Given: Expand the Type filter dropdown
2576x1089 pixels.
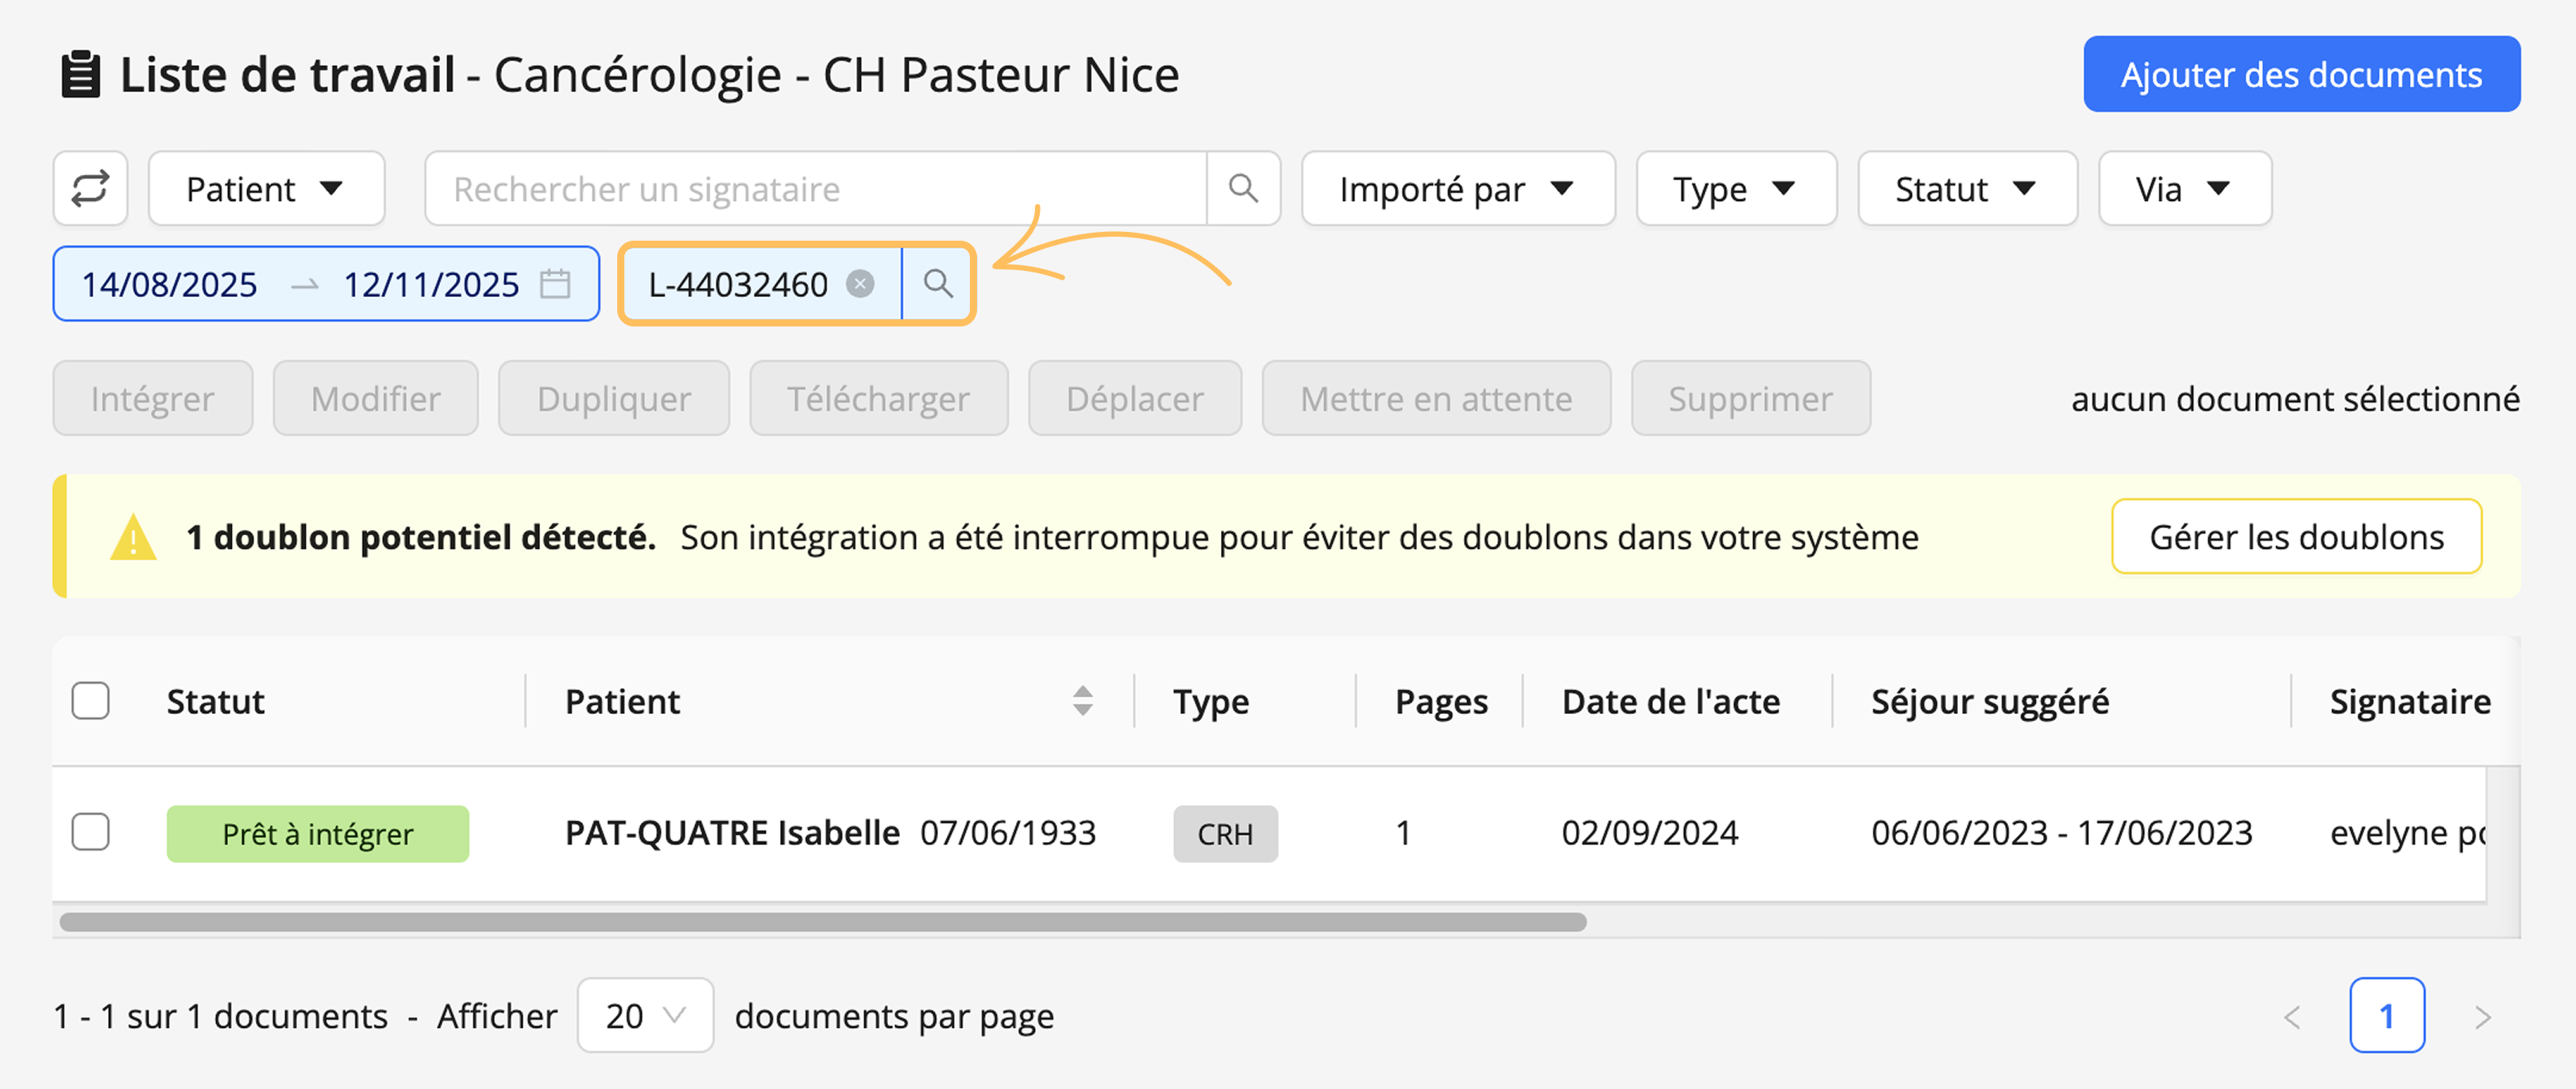Looking at the screenshot, I should point(1736,188).
